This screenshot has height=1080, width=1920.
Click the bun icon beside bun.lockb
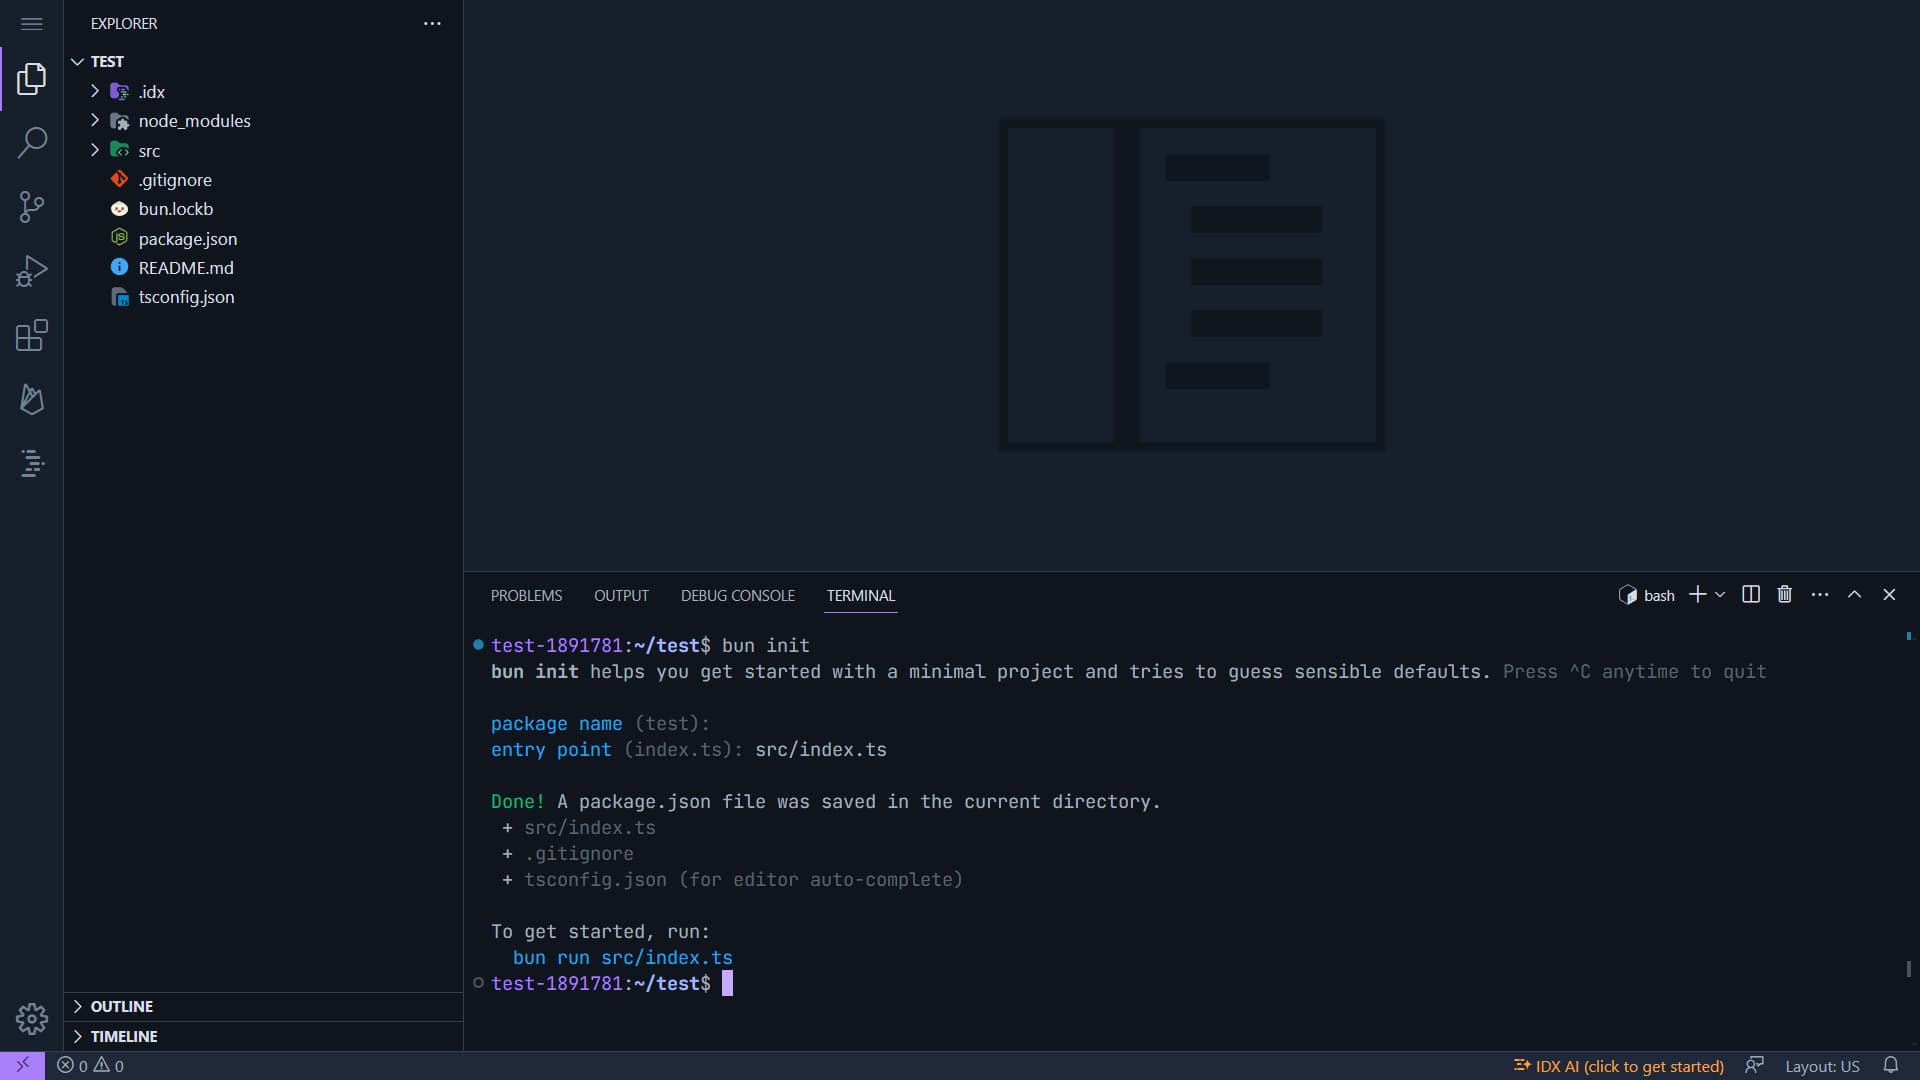[x=119, y=209]
